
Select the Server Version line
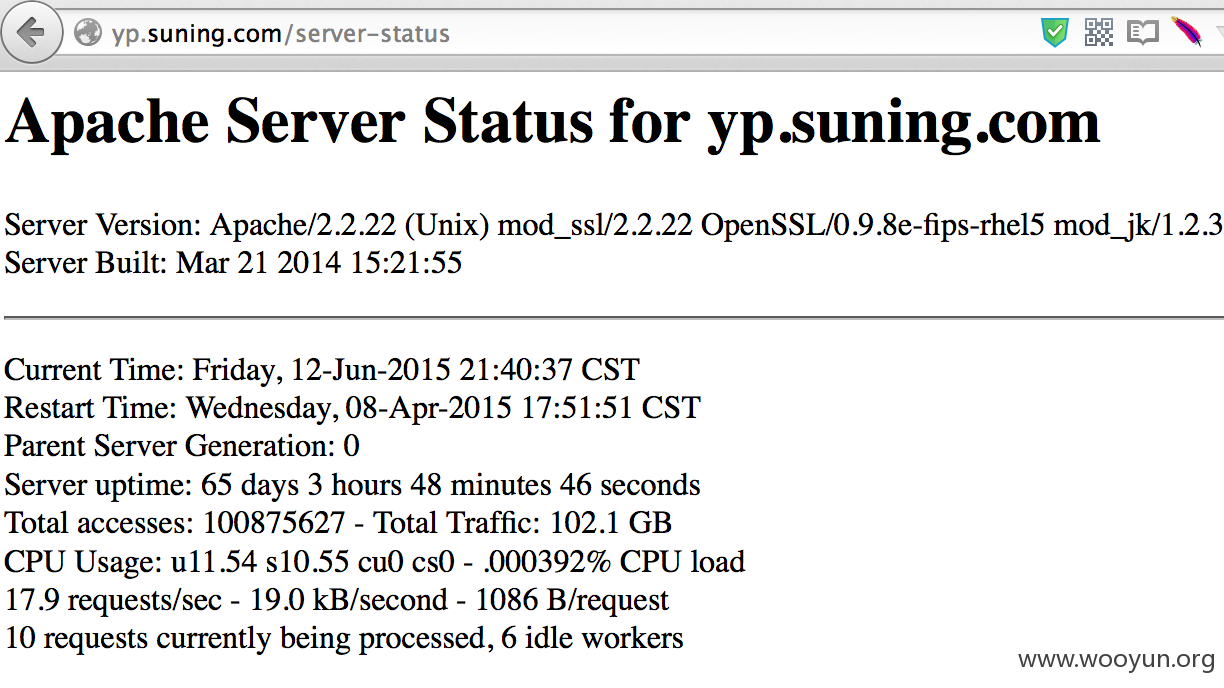click(614, 225)
